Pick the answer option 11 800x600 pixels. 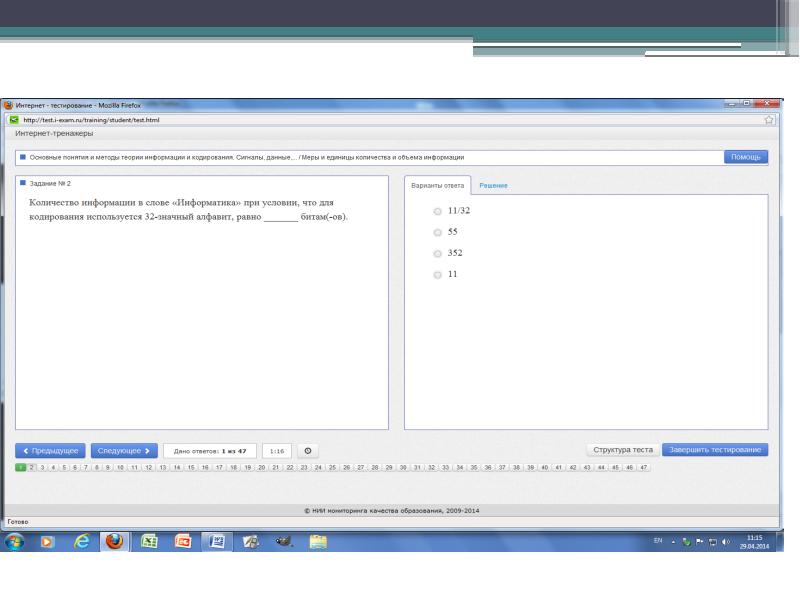coord(437,274)
